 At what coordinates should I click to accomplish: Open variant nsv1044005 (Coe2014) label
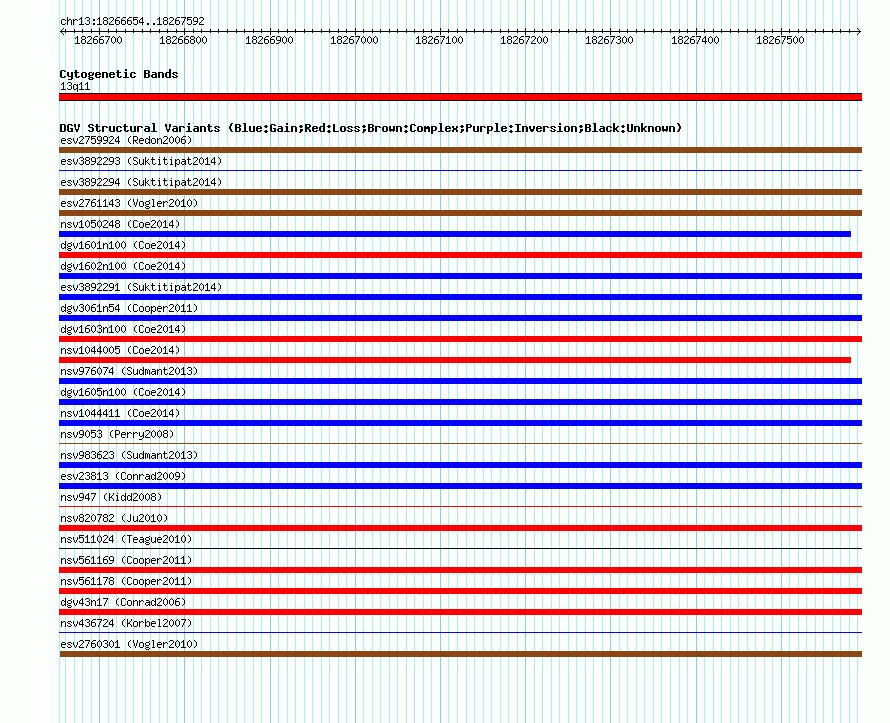point(120,350)
